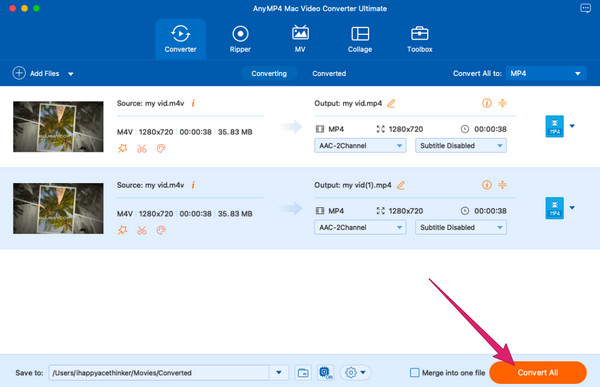The height and width of the screenshot is (387, 600).
Task: Expand the Add Files dropdown arrow
Action: 71,74
